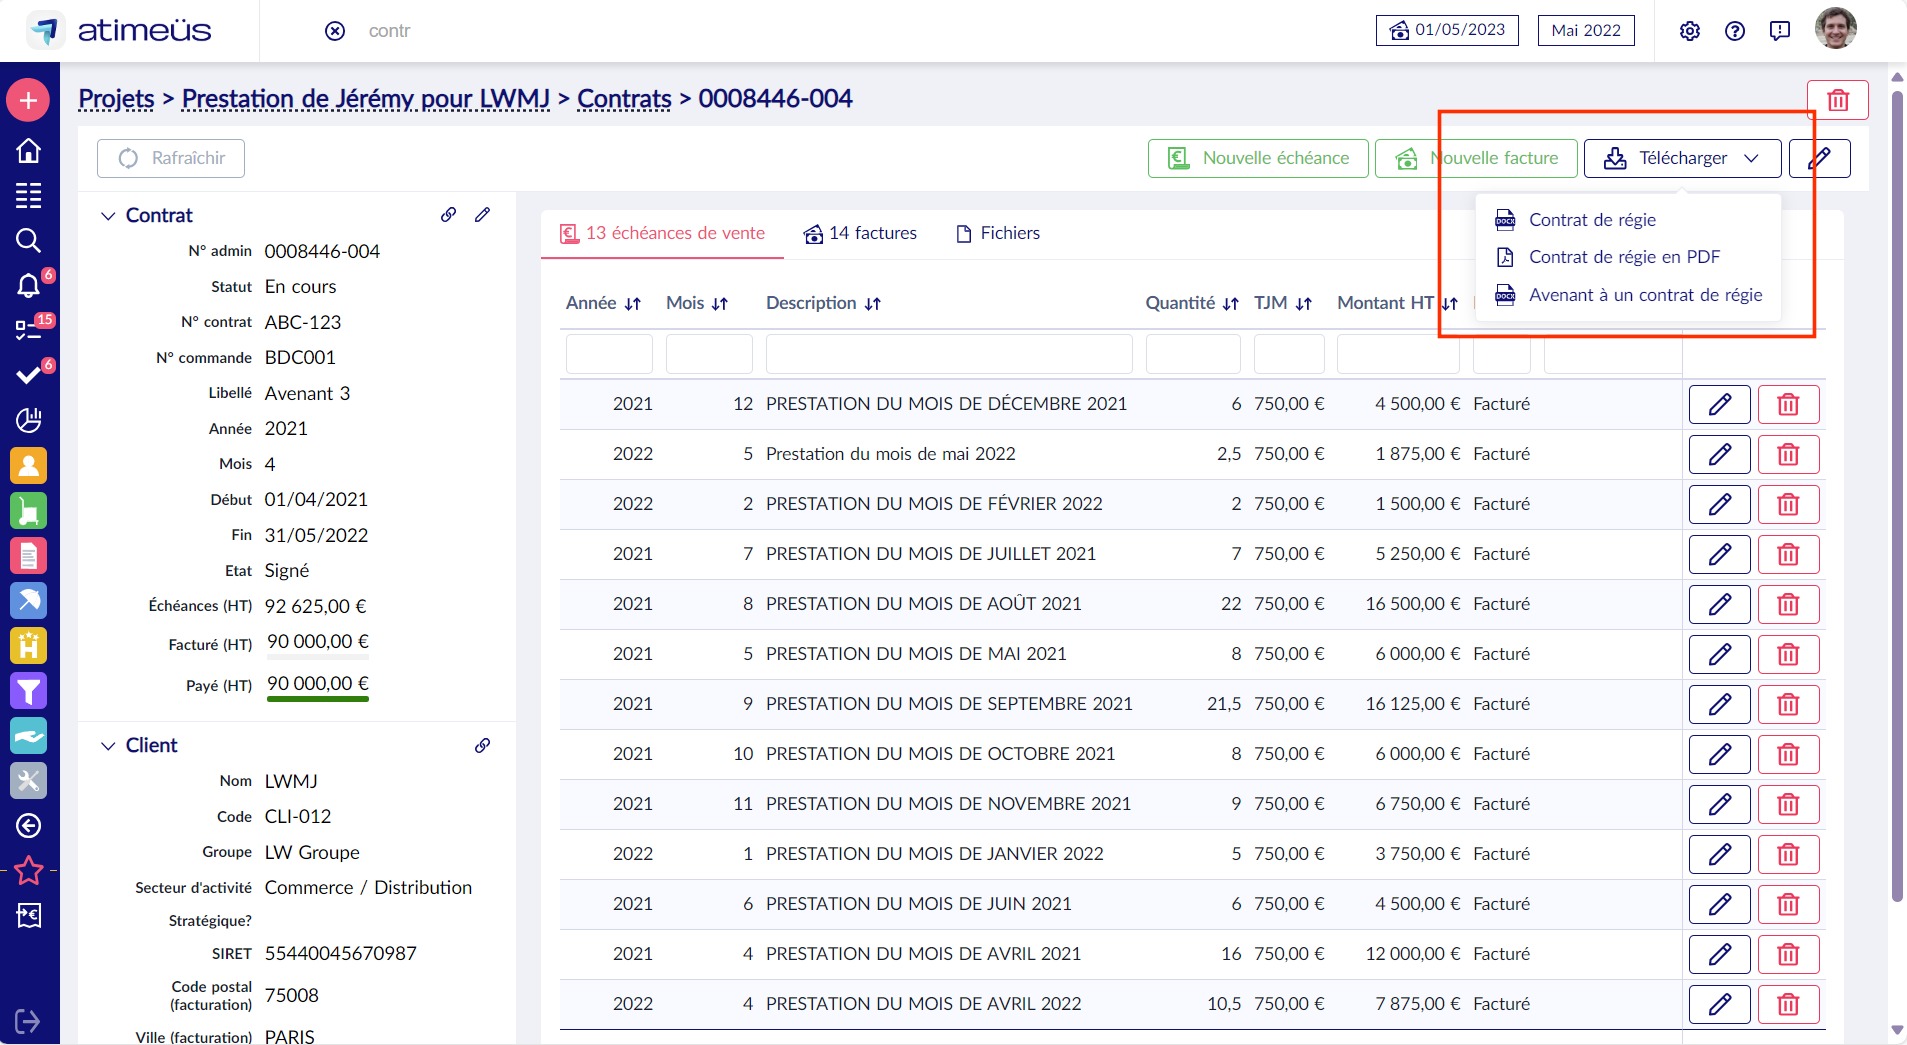Sort table by TJM column
Viewport: 1907px width, 1045px height.
tap(1282, 303)
